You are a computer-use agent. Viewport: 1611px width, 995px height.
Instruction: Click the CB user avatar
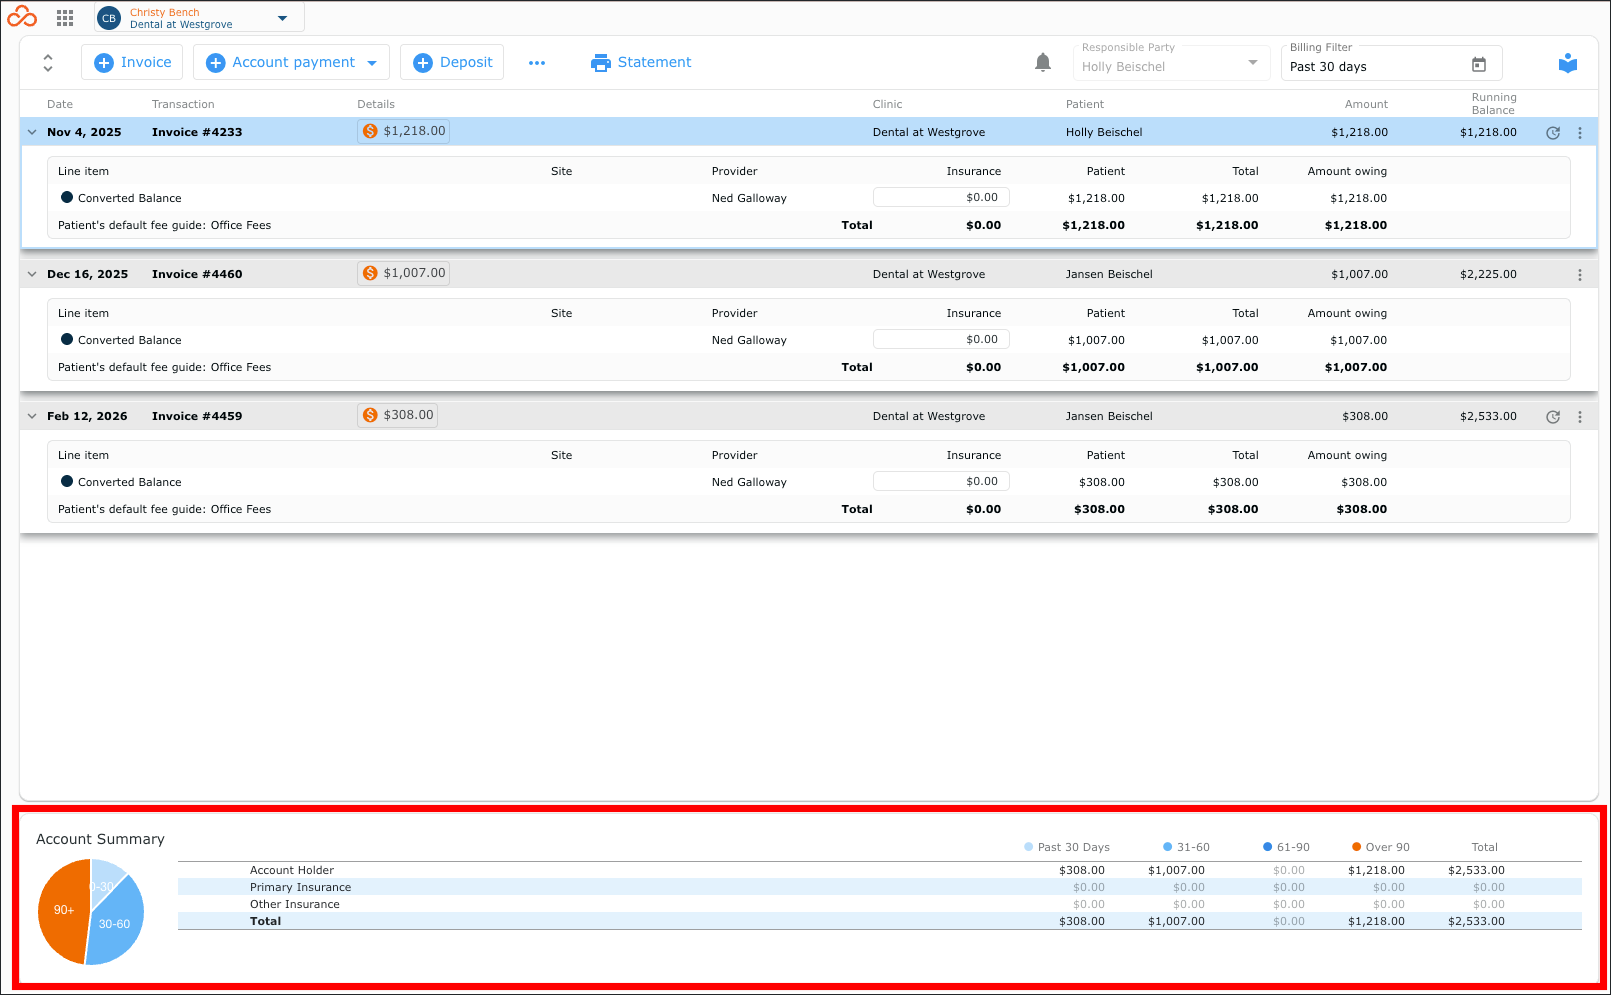(x=109, y=18)
